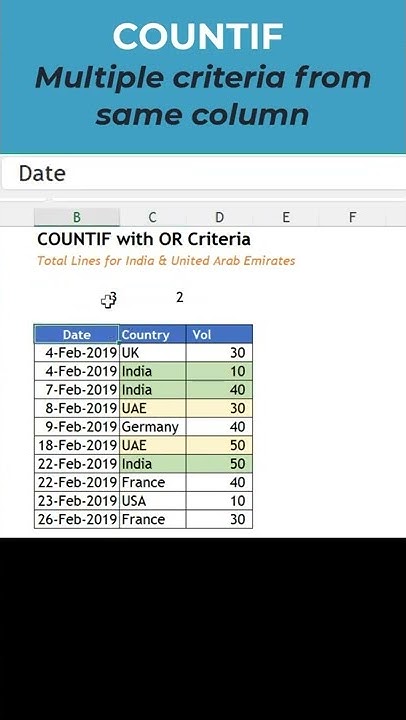Screen dimensions: 406x720
Task: Click the 26-Feb-2019 date cell
Action: 77,519
